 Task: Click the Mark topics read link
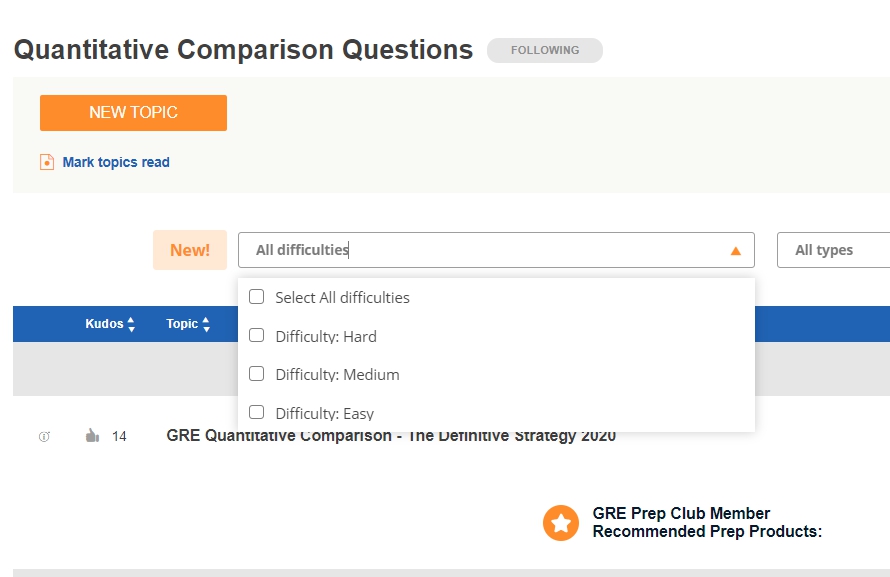(116, 162)
